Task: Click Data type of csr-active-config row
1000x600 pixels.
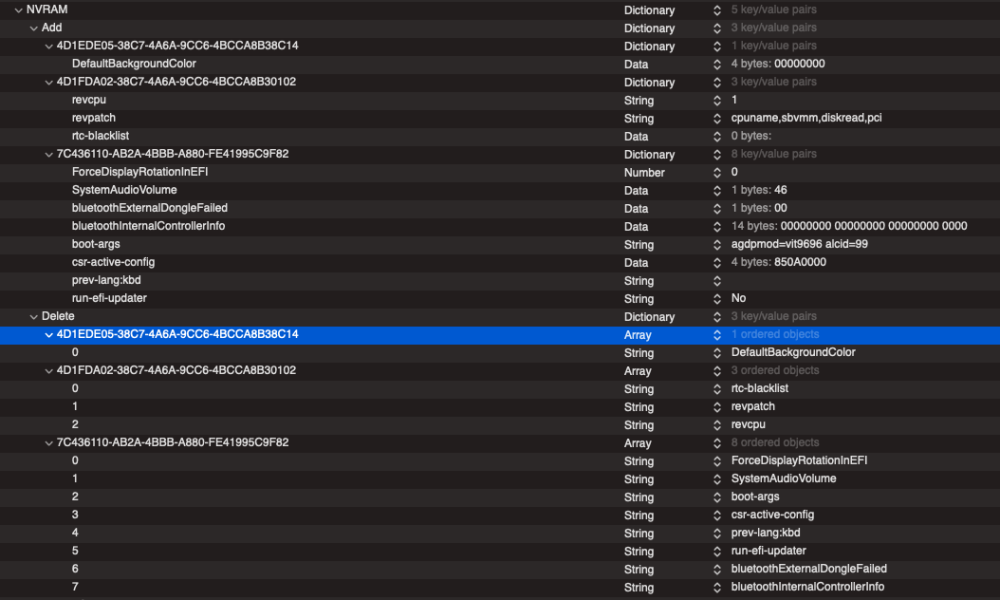Action: pos(636,263)
